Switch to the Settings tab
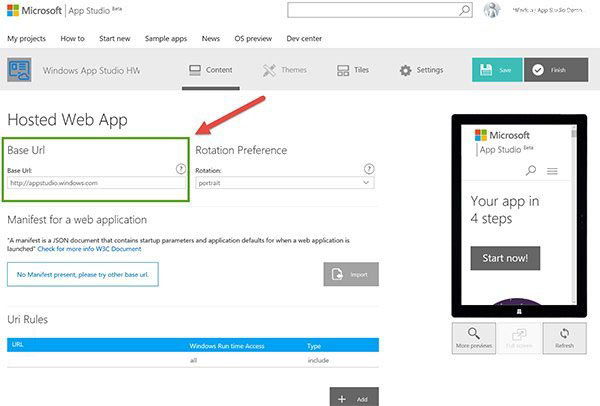The image size is (600, 406). click(x=421, y=70)
